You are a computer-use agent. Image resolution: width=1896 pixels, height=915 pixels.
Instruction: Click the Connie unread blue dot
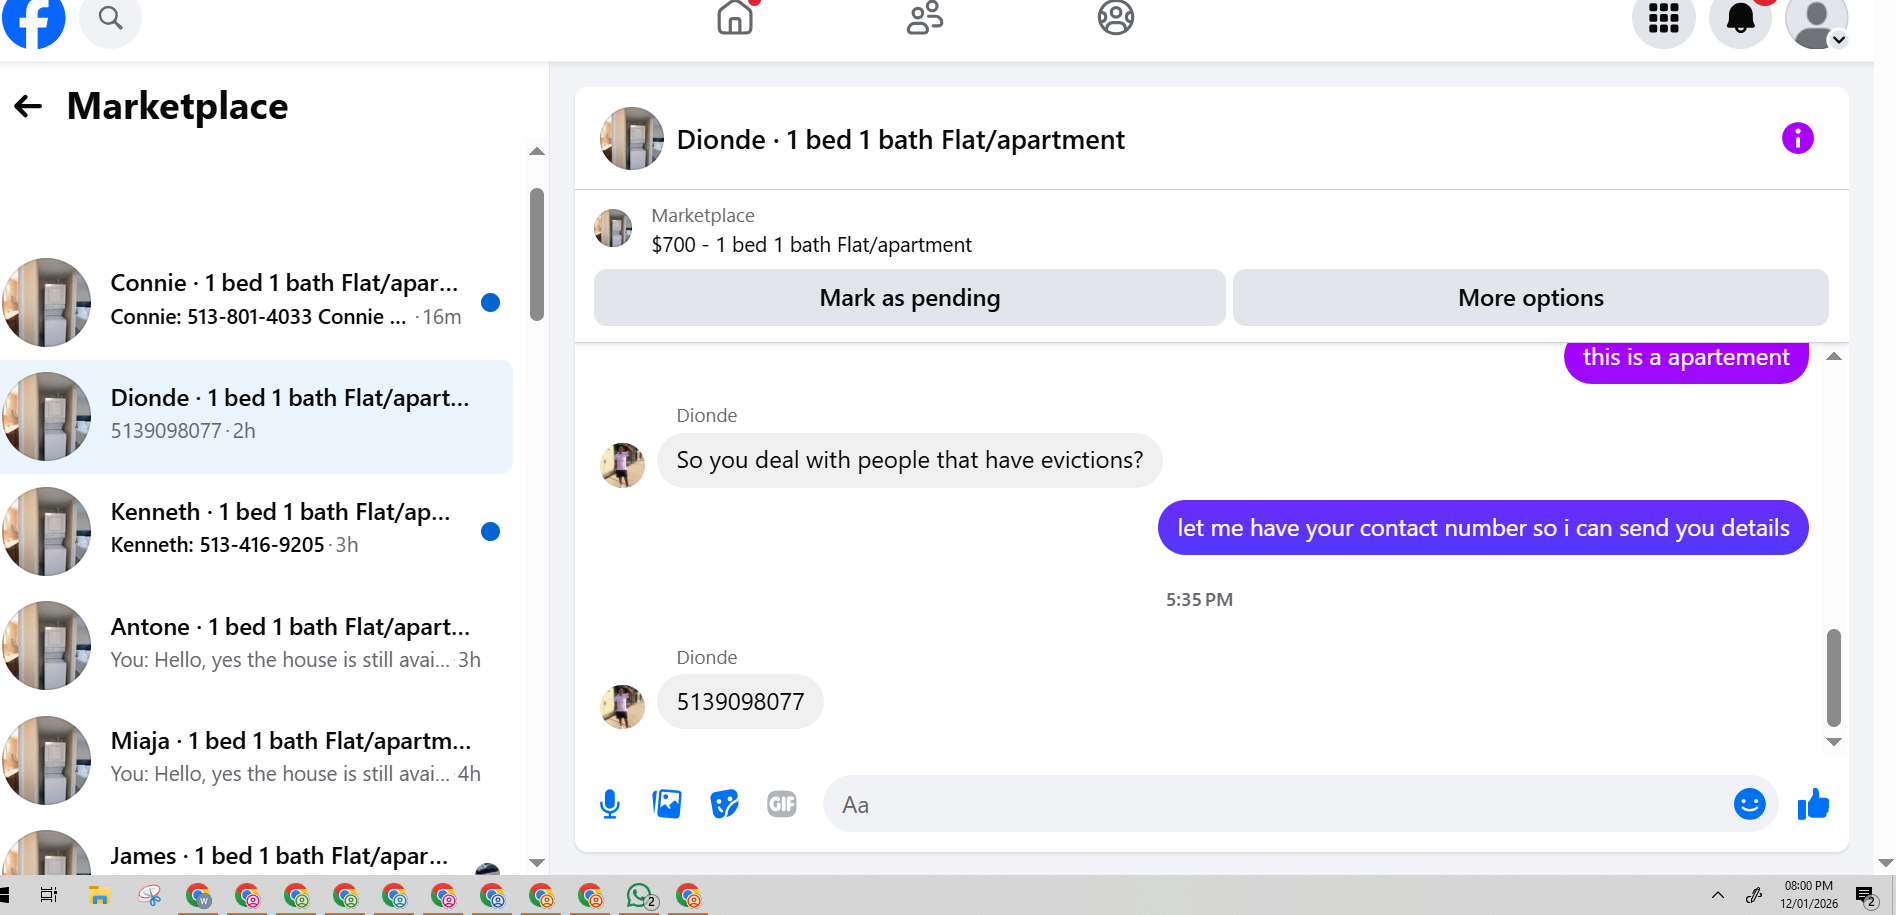pos(490,303)
